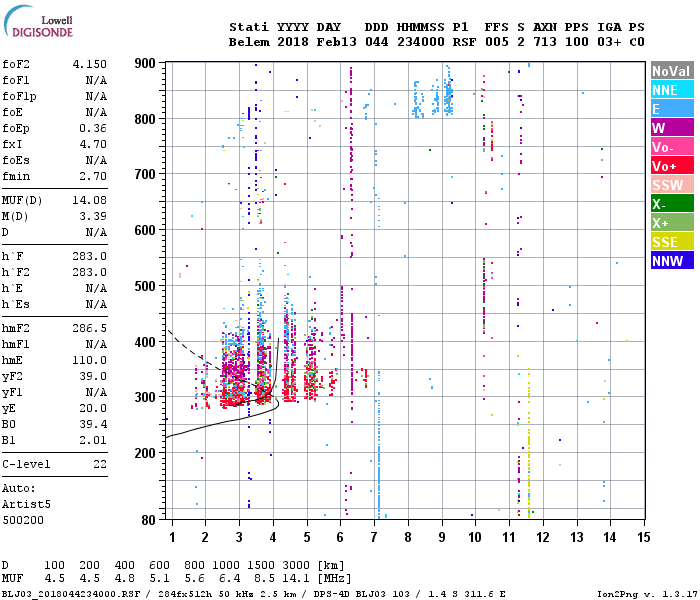Click the 900 km y-axis label

click(x=145, y=63)
